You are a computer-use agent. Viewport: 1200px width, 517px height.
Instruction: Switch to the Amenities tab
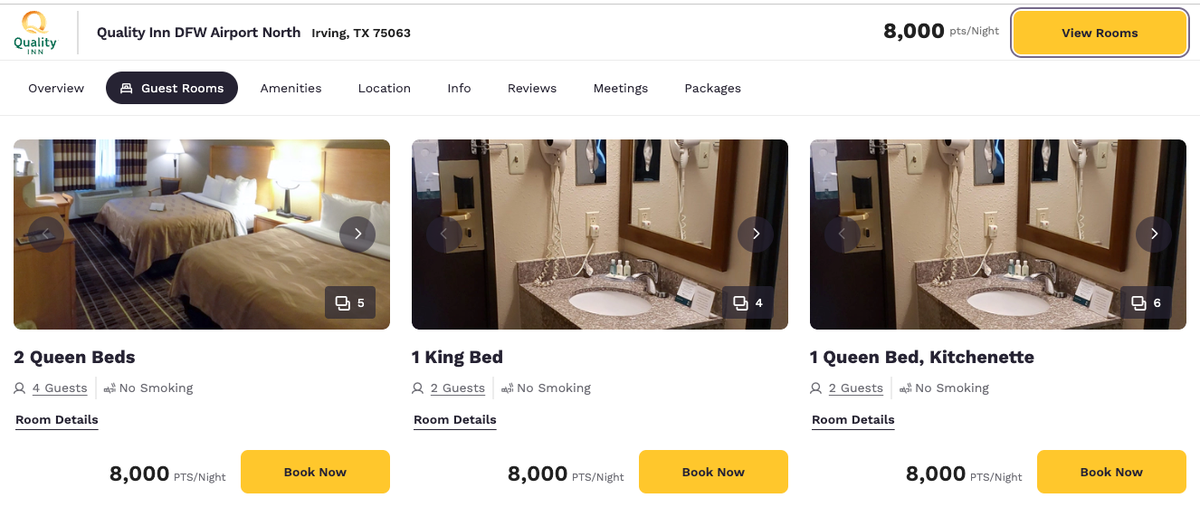tap(291, 88)
